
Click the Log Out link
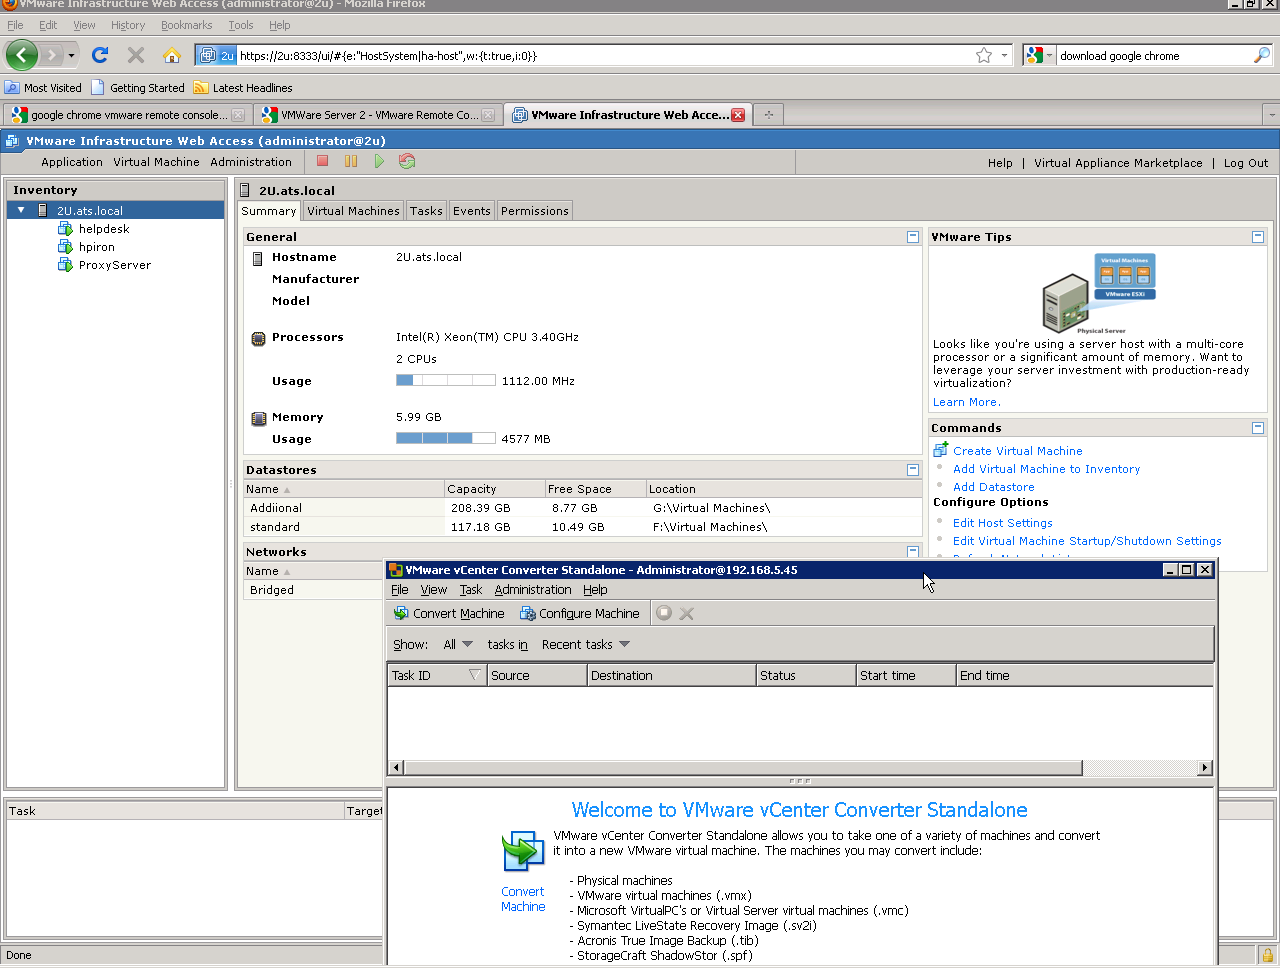pyautogui.click(x=1246, y=163)
